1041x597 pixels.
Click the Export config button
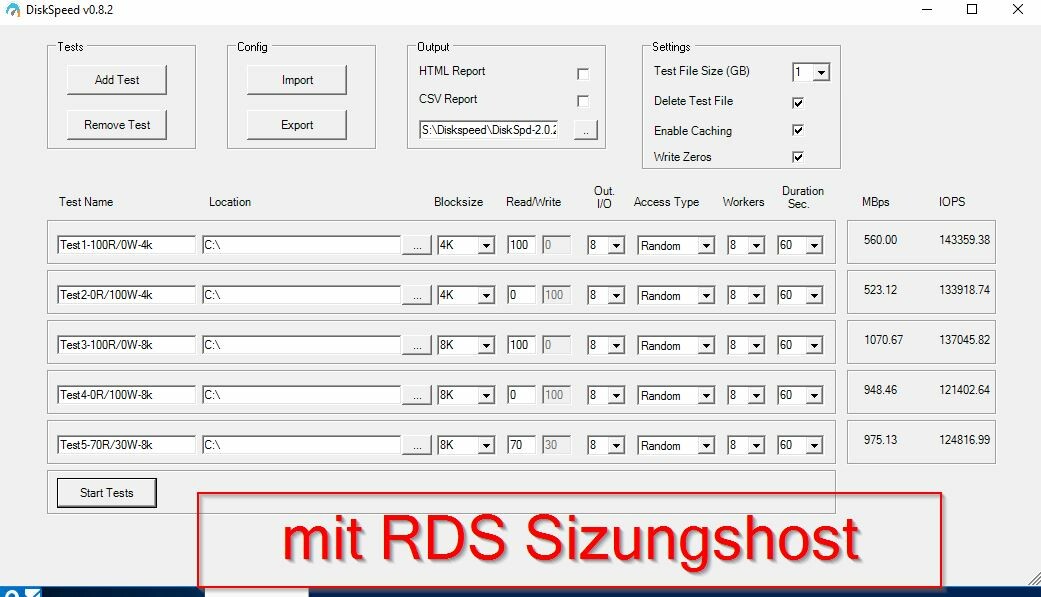297,125
